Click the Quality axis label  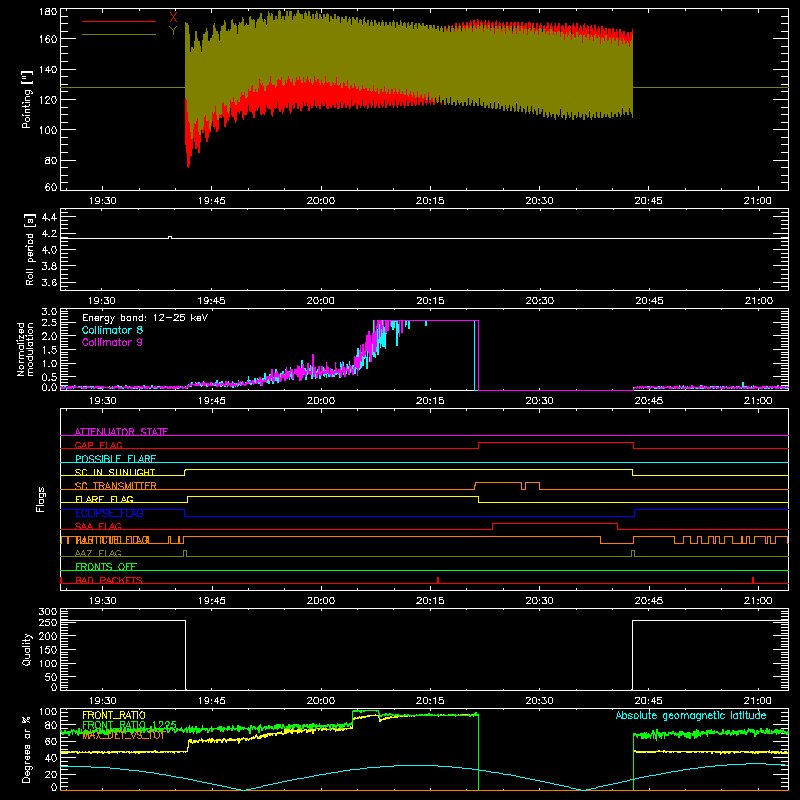tap(27, 649)
